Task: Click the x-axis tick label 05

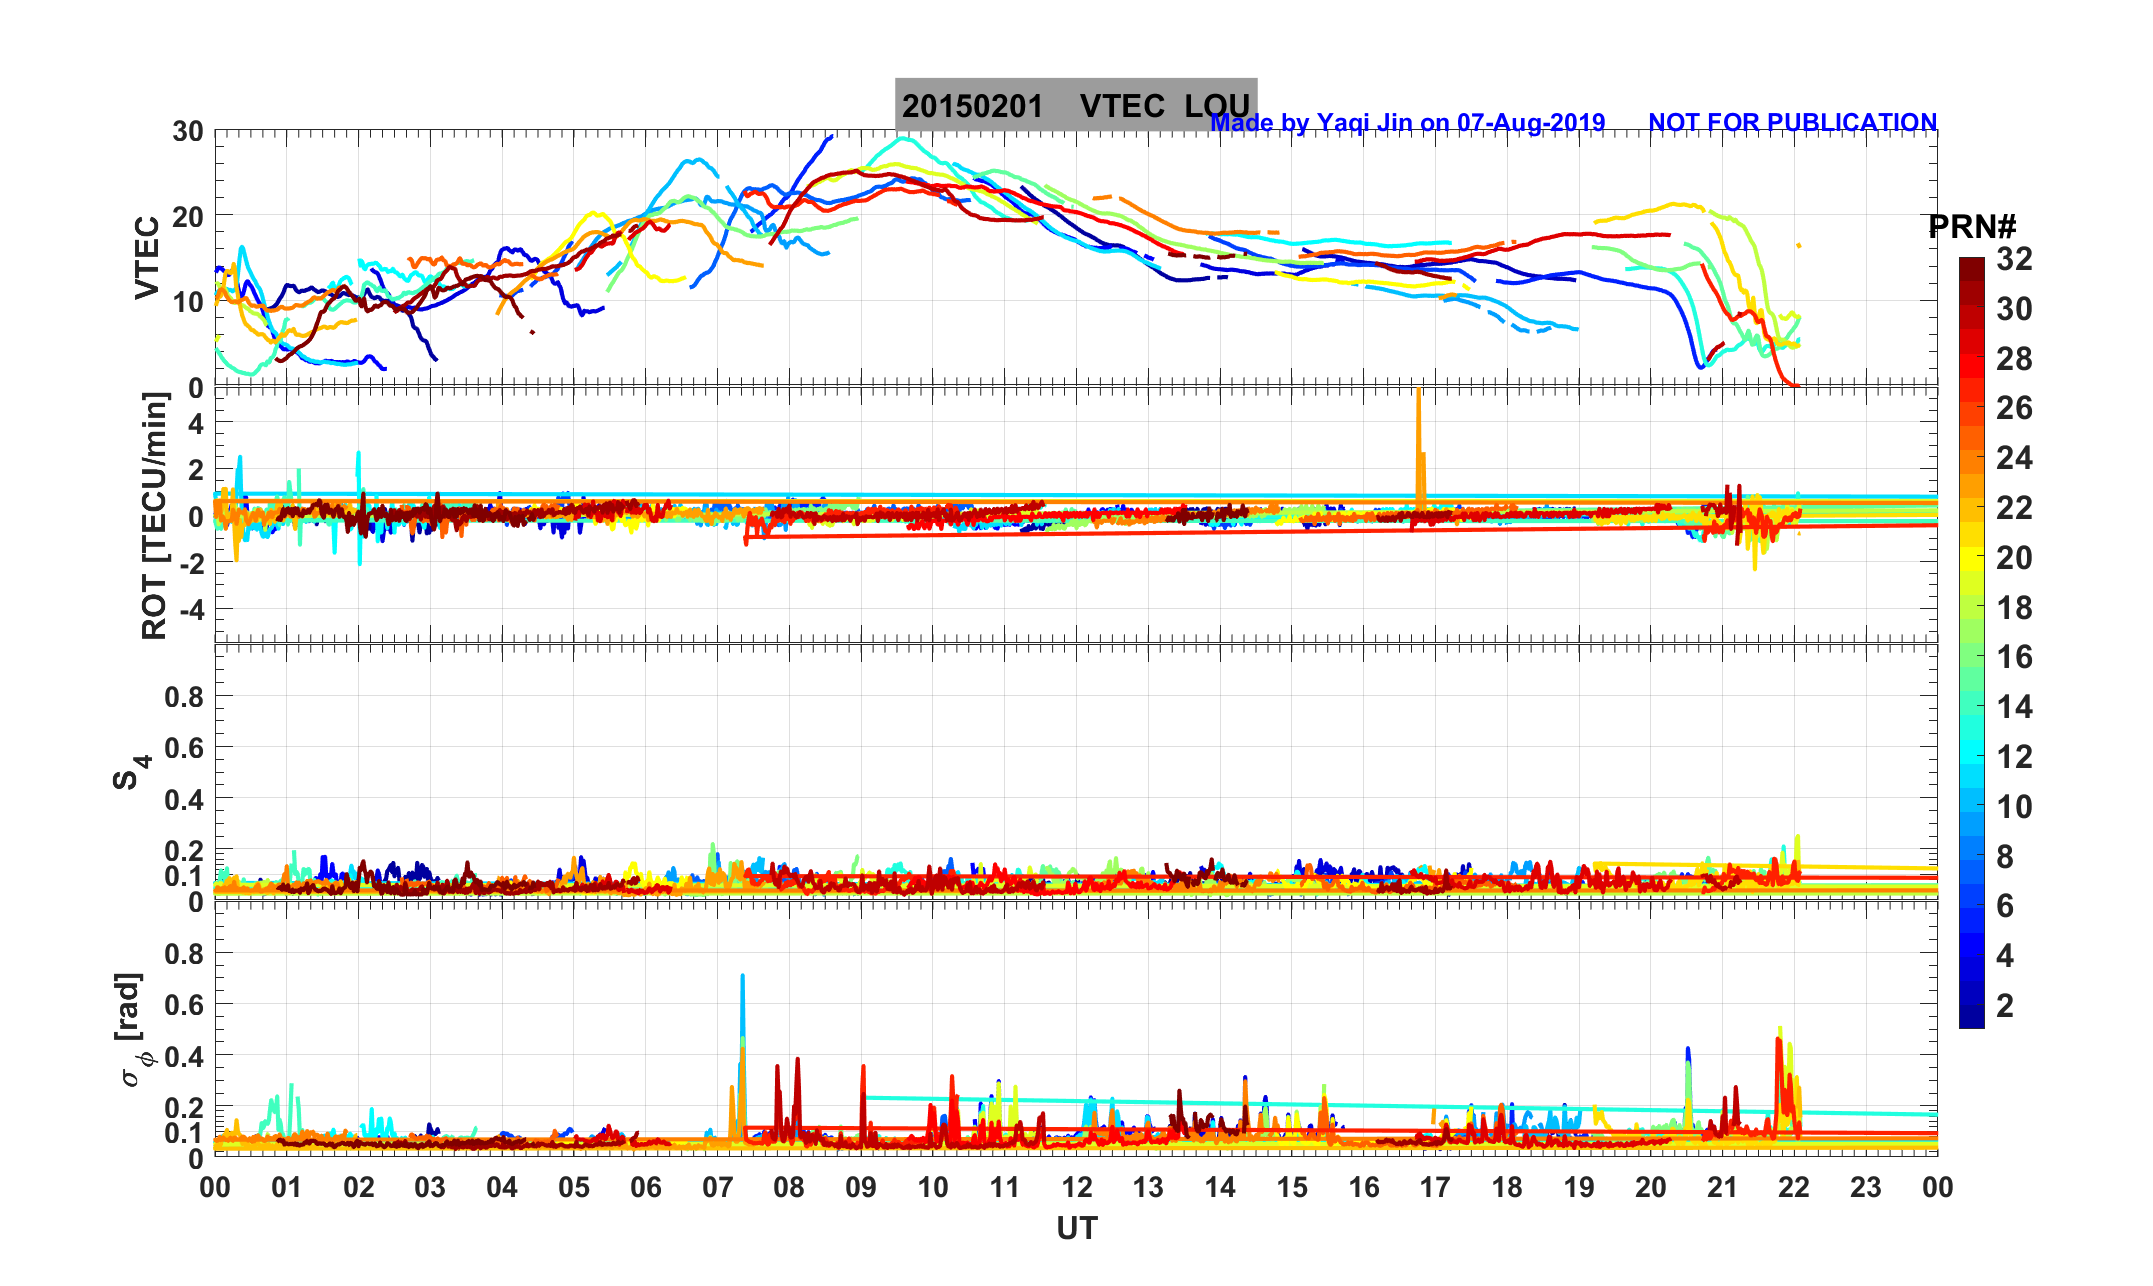Action: click(x=574, y=1188)
